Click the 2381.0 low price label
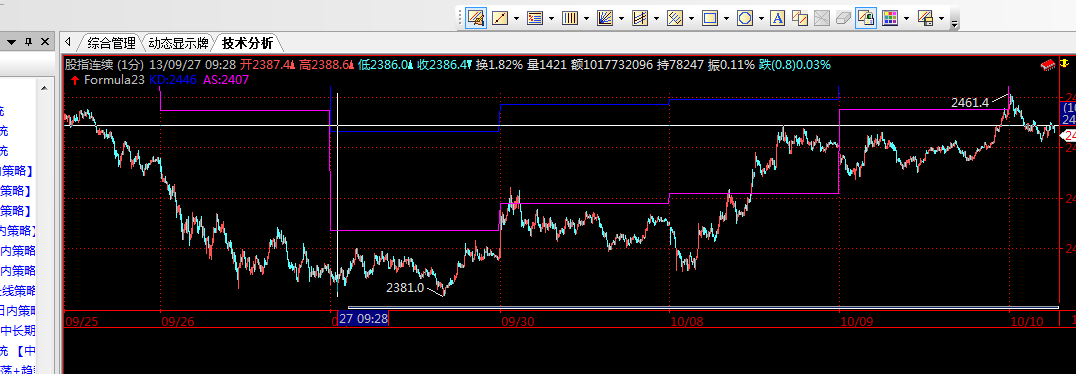 point(405,288)
